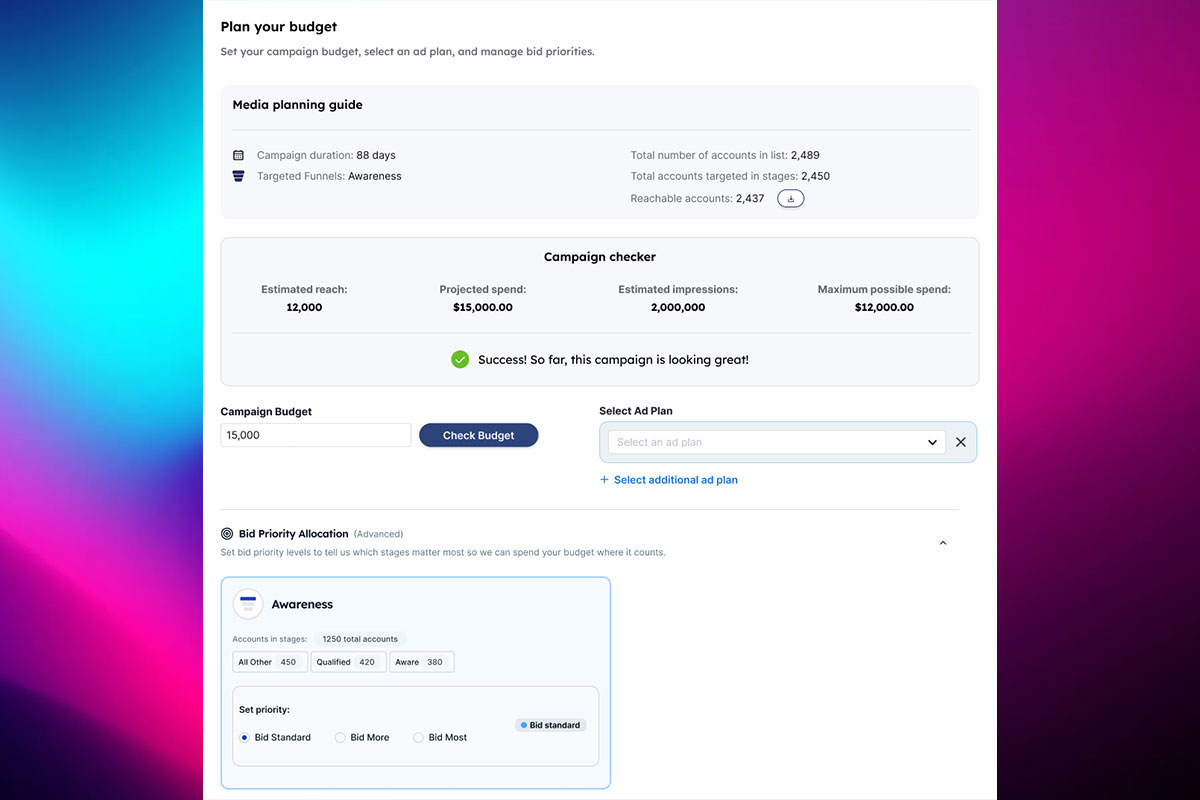1200x800 pixels.
Task: Click the Bid Priority Allocation target icon
Action: (x=227, y=534)
